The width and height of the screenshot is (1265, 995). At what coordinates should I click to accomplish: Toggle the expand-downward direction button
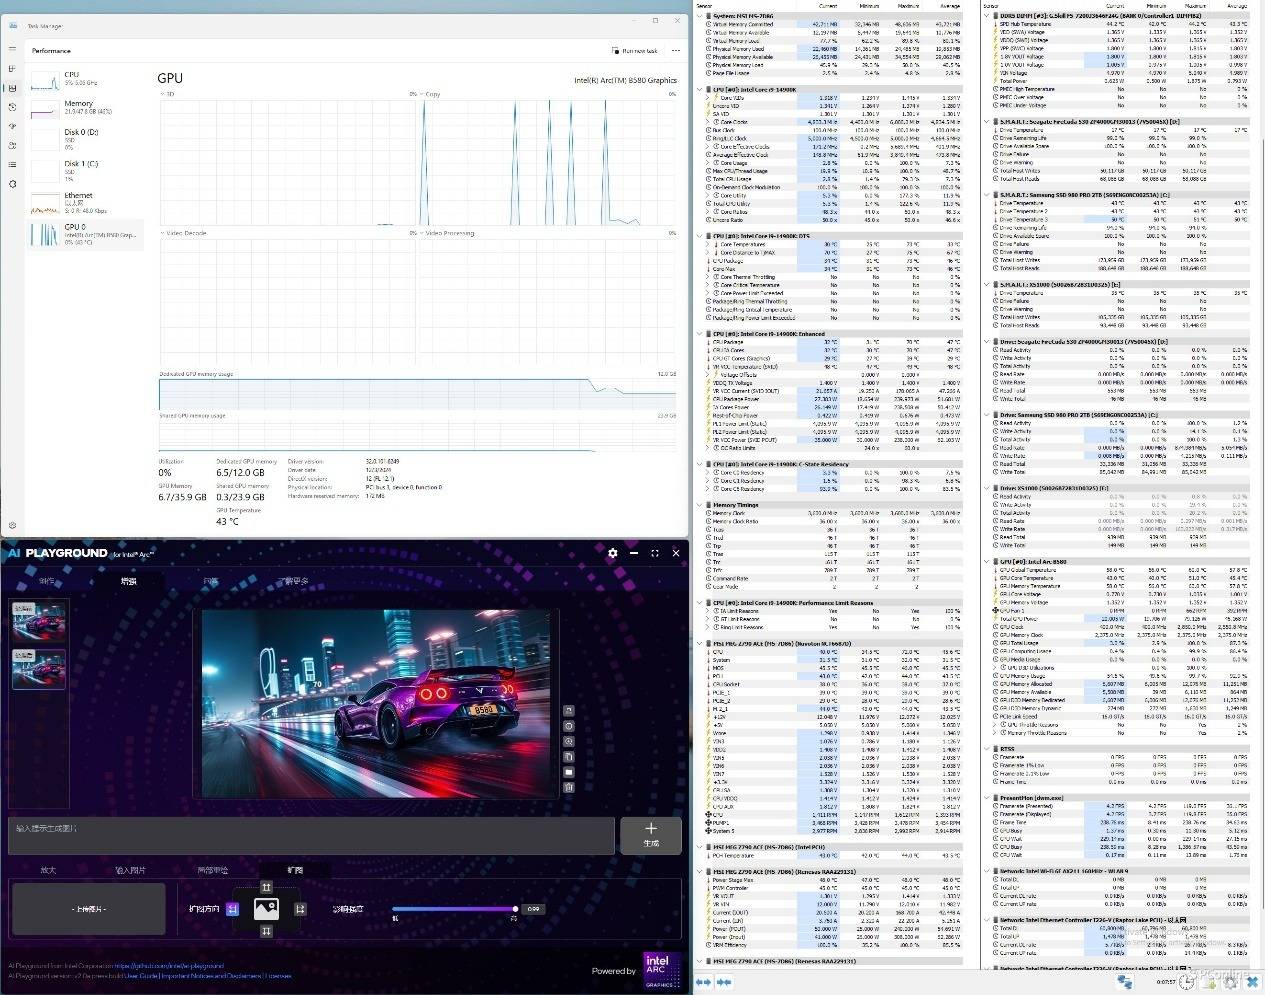(x=266, y=931)
